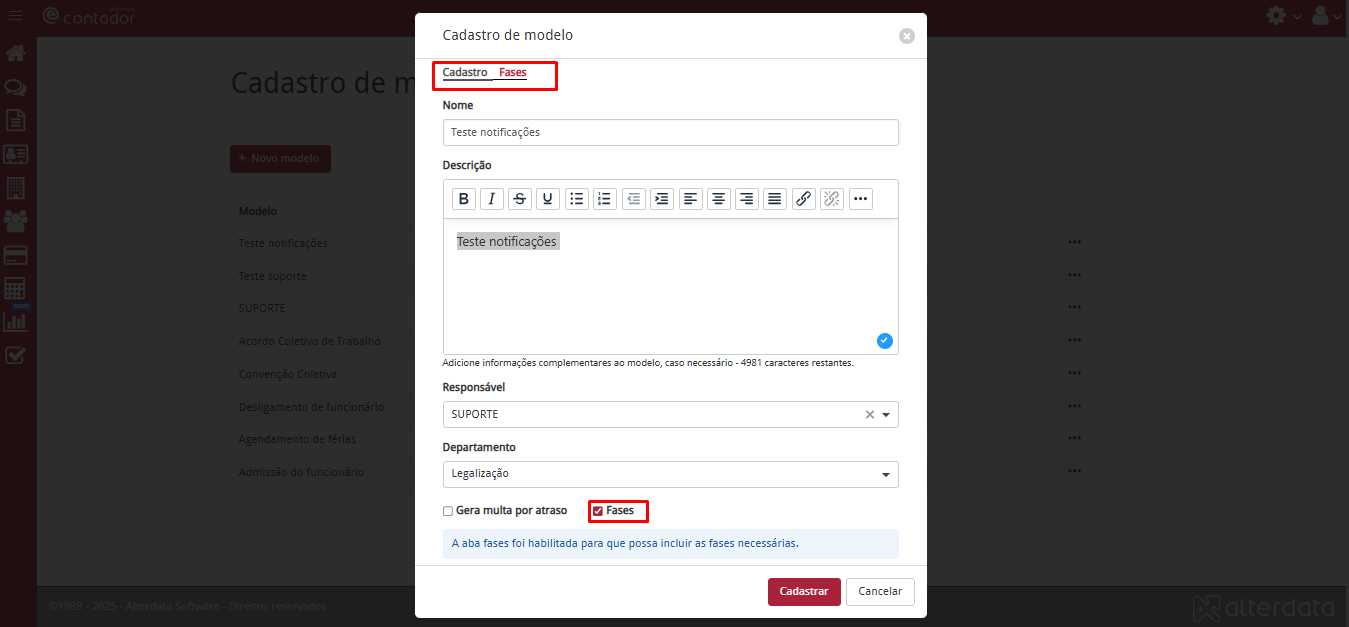
Task: Toggle bold formatting in Descrição editor
Action: [x=463, y=199]
